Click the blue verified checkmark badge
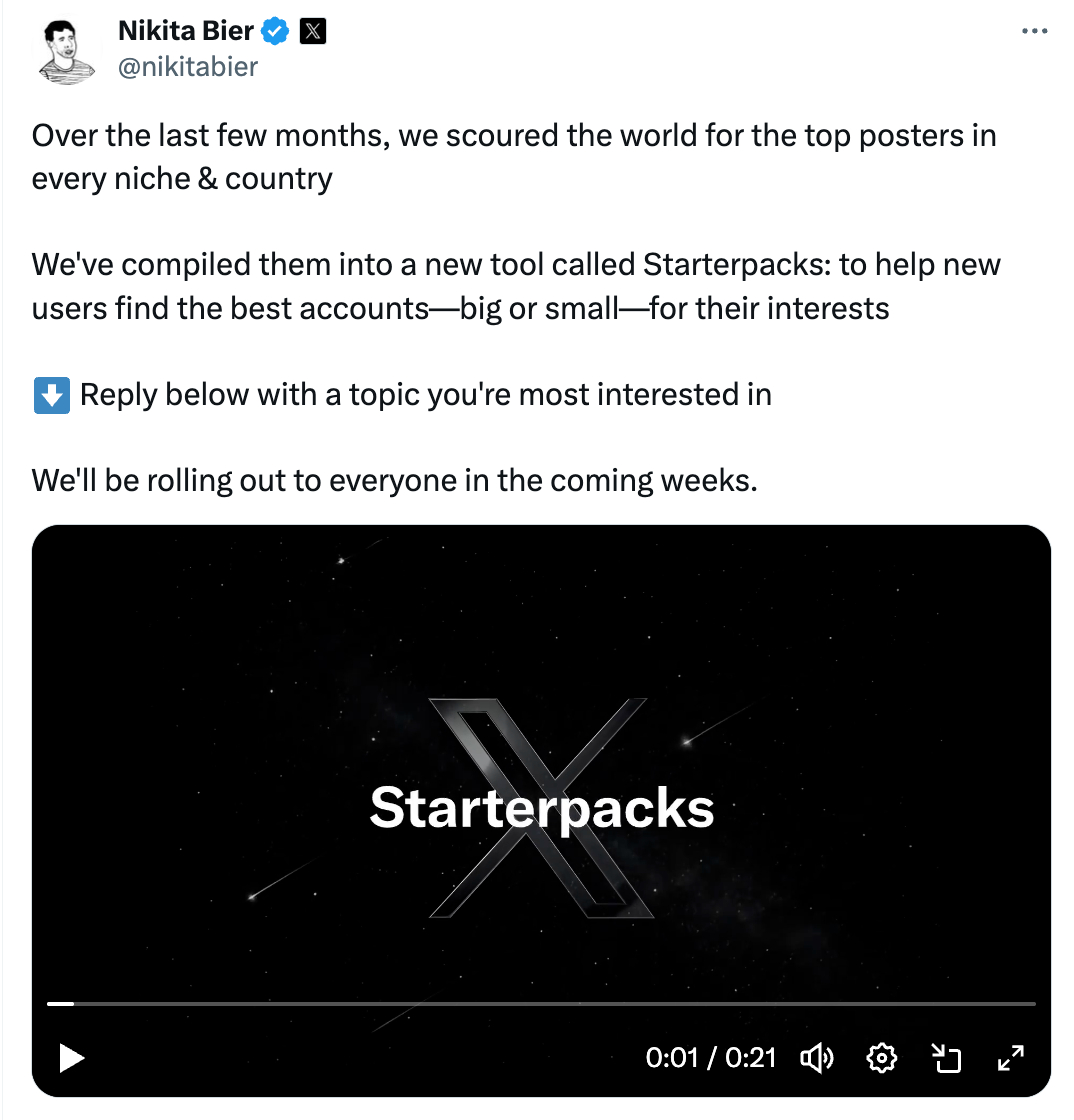 click(x=275, y=32)
